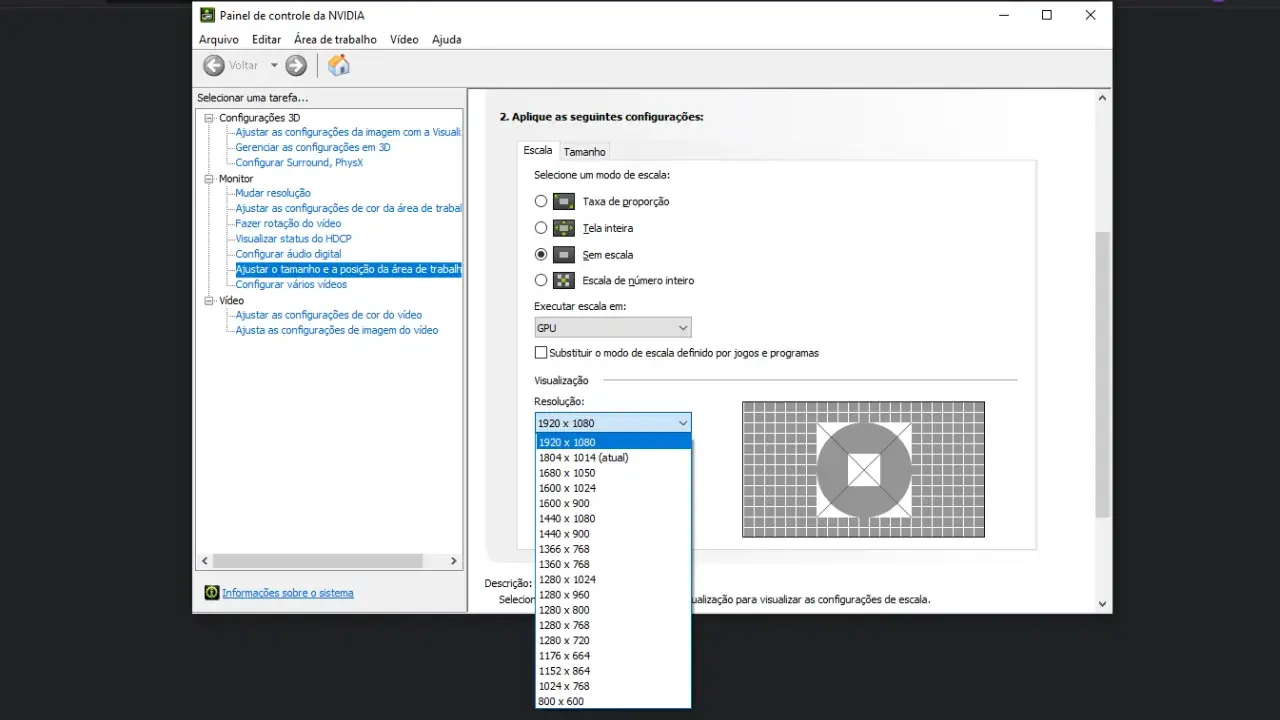This screenshot has width=1280, height=720.
Task: Open Configurar Surround, PhysX
Action: click(x=299, y=162)
